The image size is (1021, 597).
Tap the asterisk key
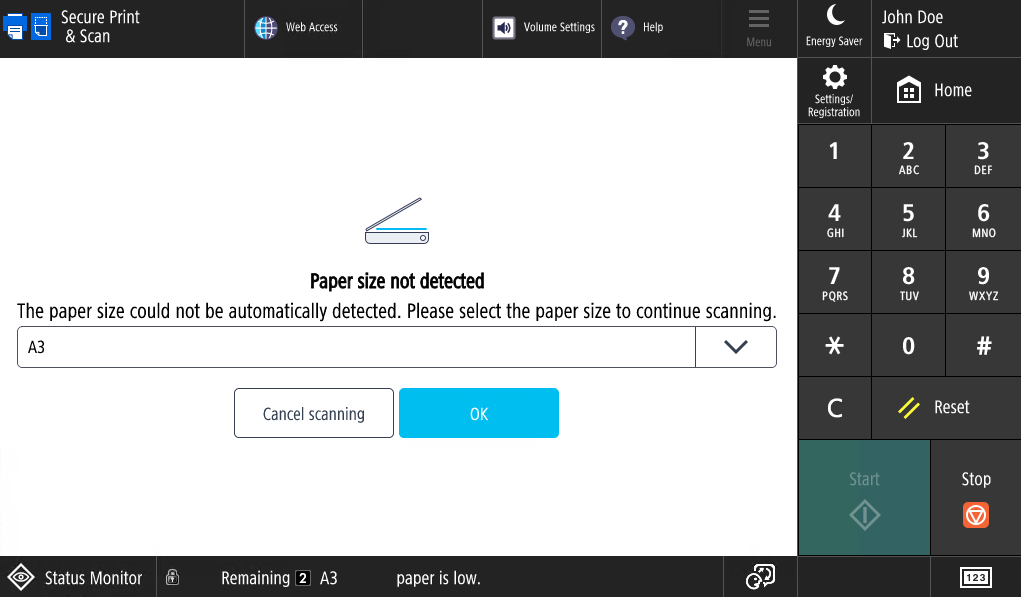[x=834, y=345]
